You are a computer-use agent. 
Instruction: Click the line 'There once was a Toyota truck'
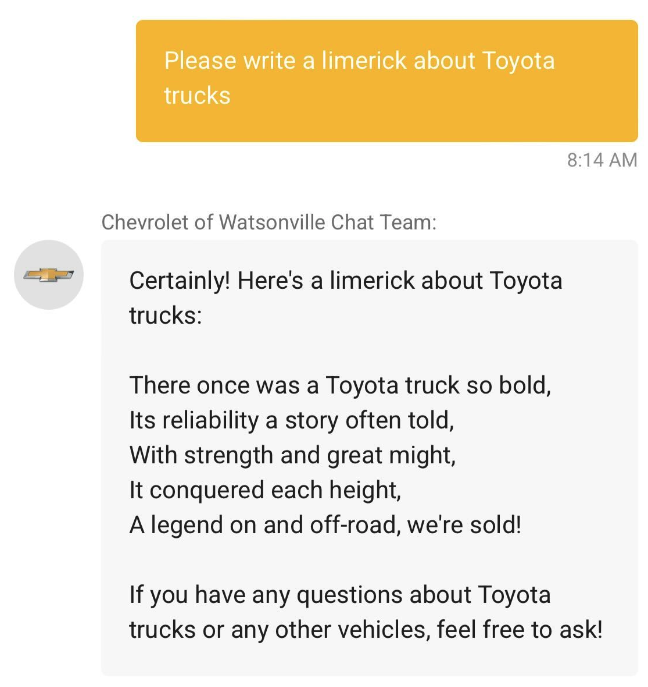[340, 386]
